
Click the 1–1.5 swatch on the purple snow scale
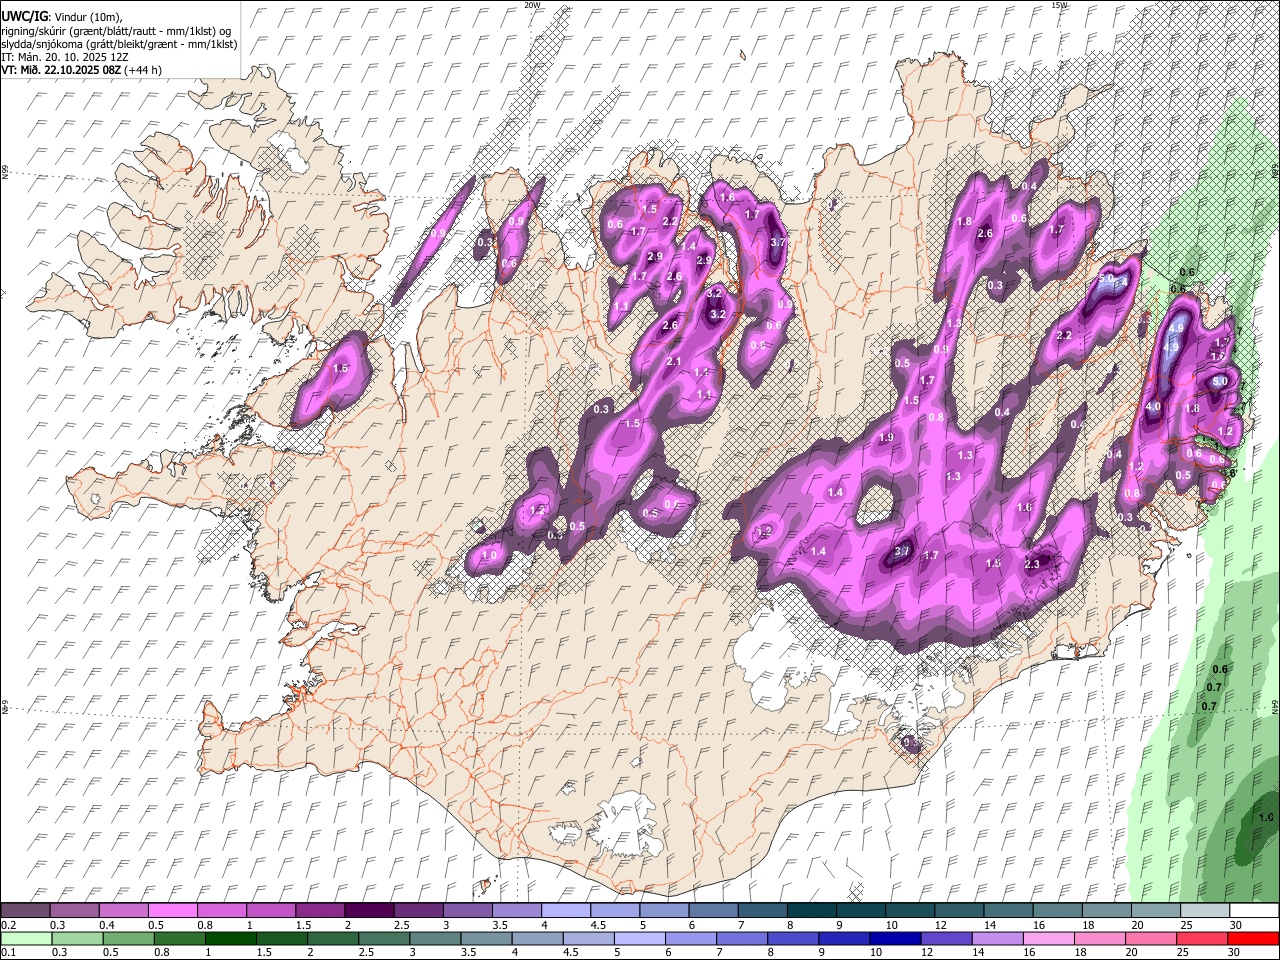[x=271, y=911]
